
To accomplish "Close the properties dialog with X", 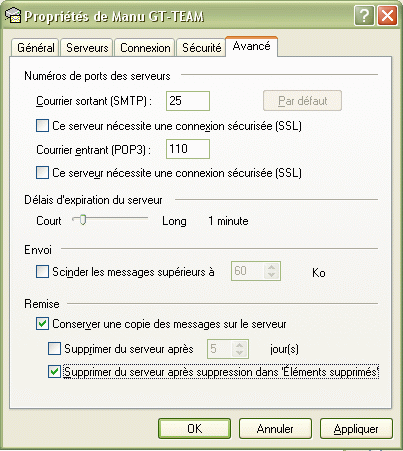I will pos(387,16).
